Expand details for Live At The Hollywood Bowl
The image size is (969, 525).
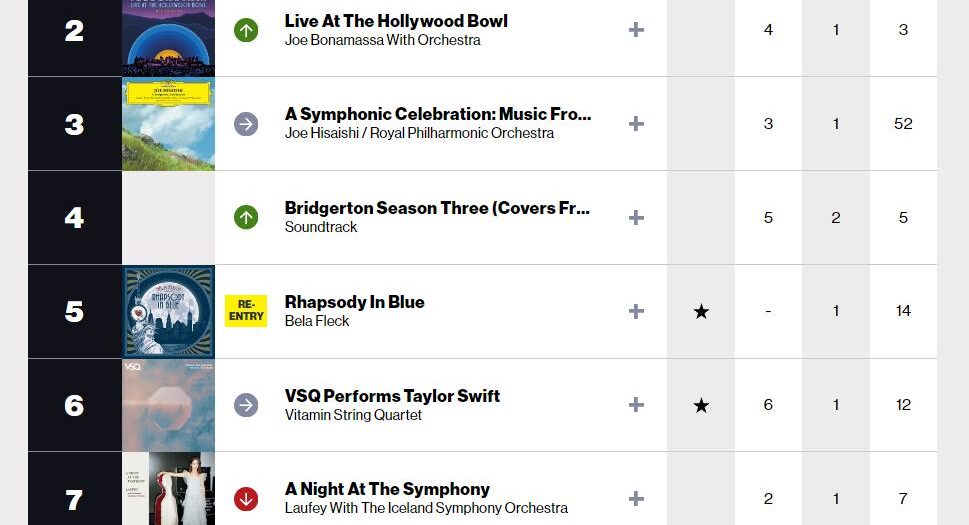(x=636, y=30)
